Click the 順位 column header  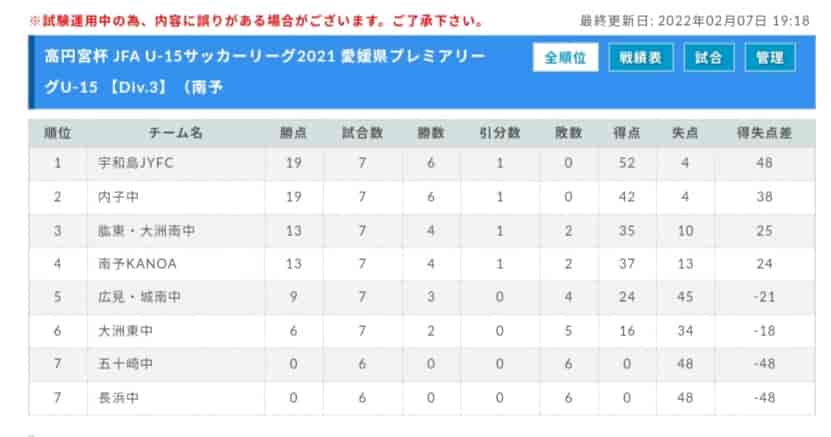(57, 133)
